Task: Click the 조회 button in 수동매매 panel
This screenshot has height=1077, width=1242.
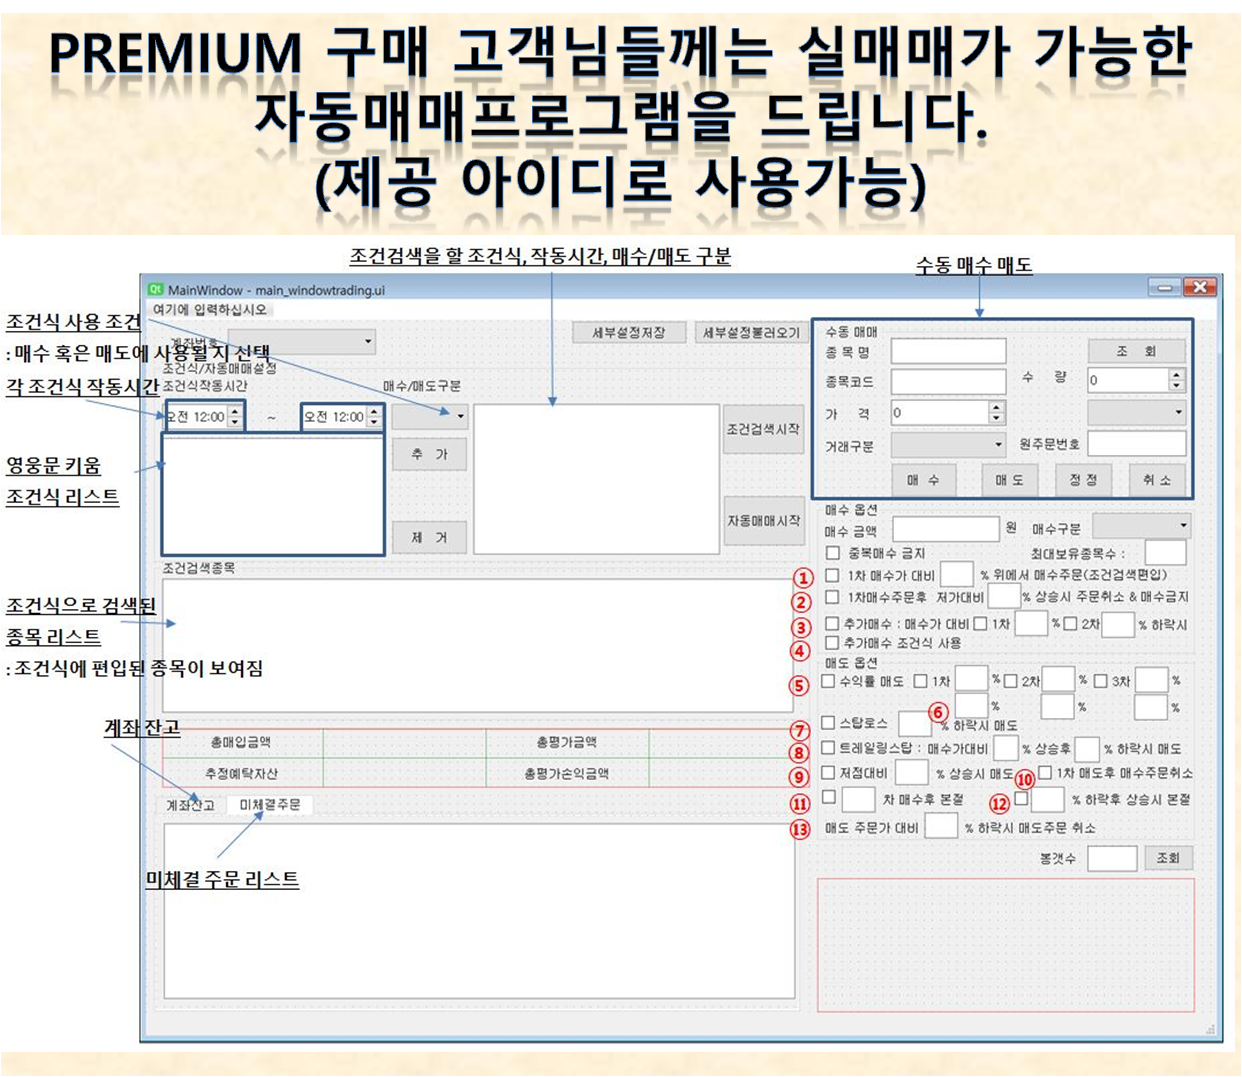Action: 1137,350
